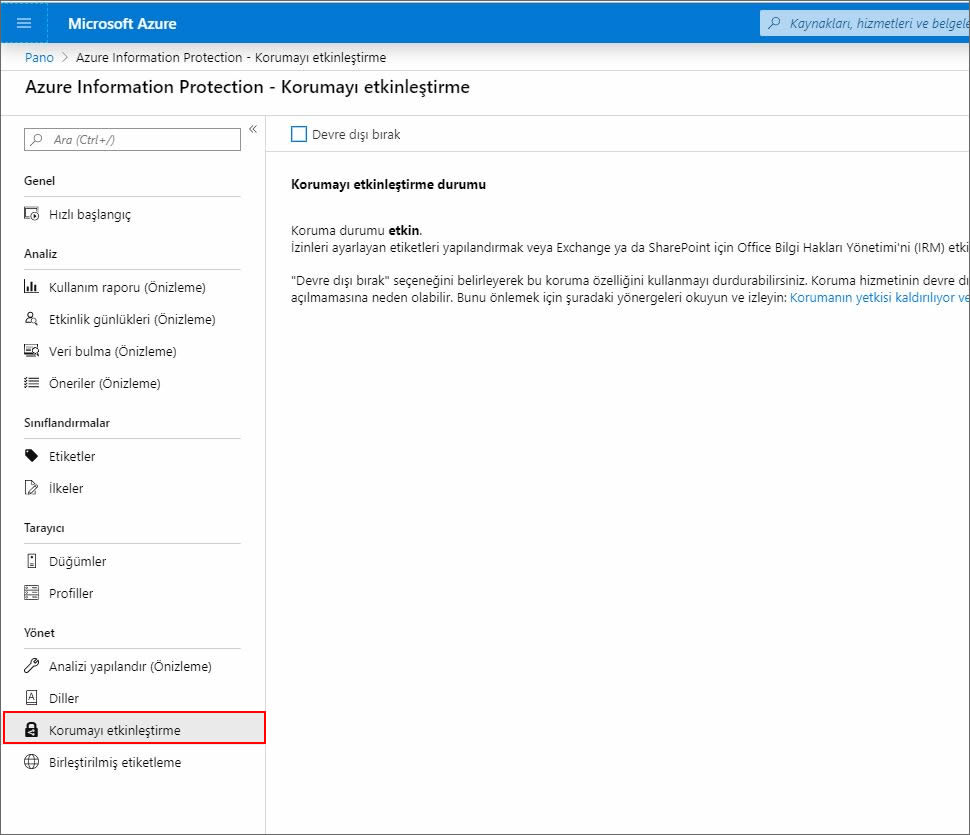Click the İlkeler document icon

click(32, 488)
